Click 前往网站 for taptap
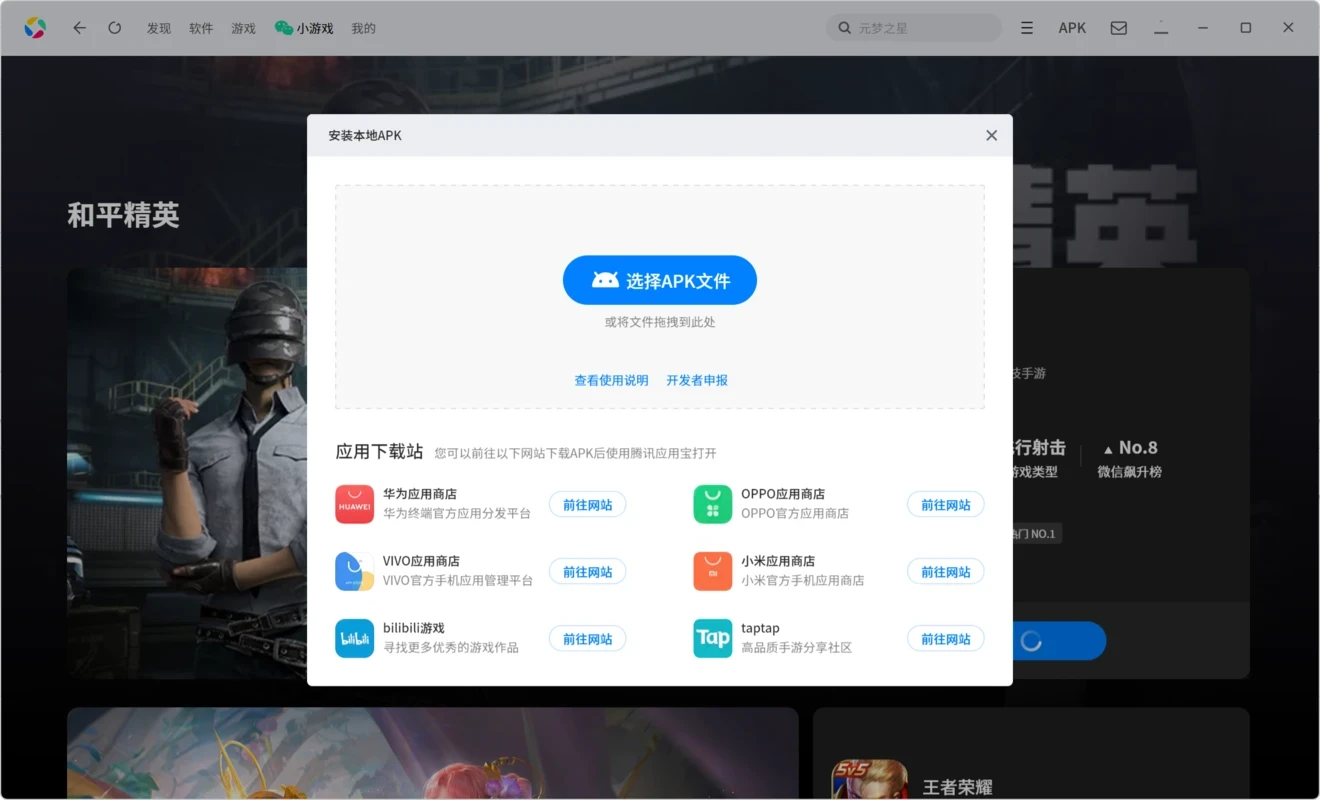This screenshot has height=800, width=1320. click(x=946, y=638)
